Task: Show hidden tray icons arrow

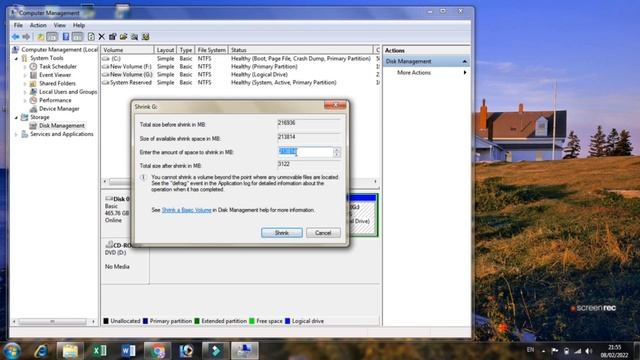Action: point(543,351)
